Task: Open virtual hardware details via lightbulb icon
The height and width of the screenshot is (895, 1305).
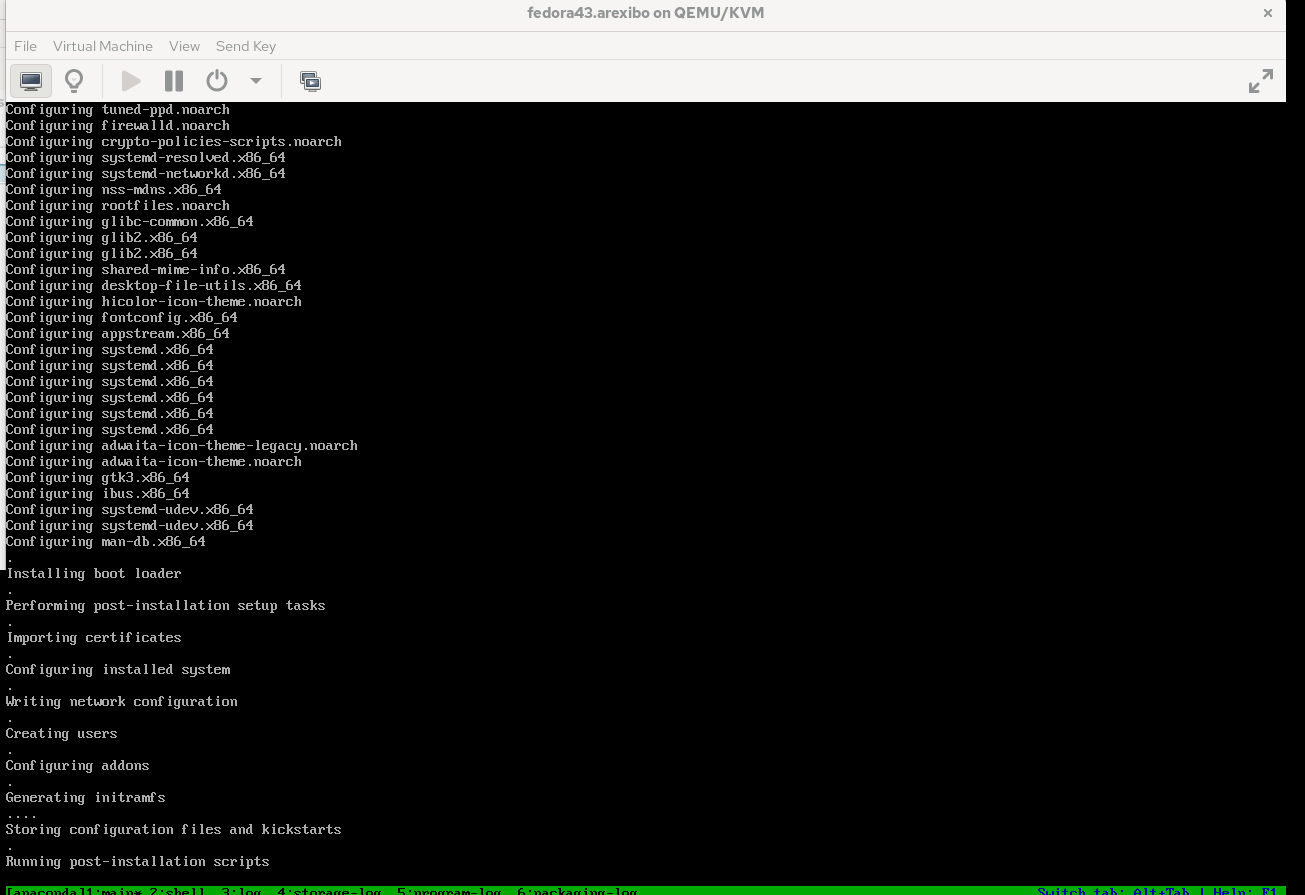Action: pos(74,81)
